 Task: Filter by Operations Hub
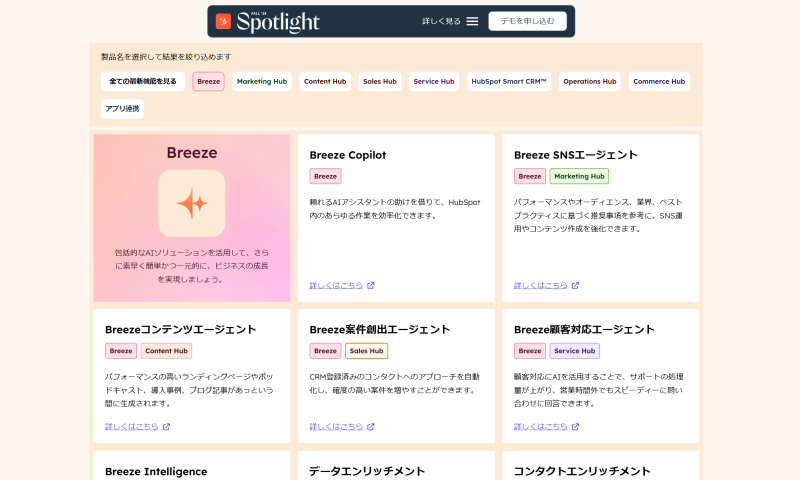click(590, 82)
